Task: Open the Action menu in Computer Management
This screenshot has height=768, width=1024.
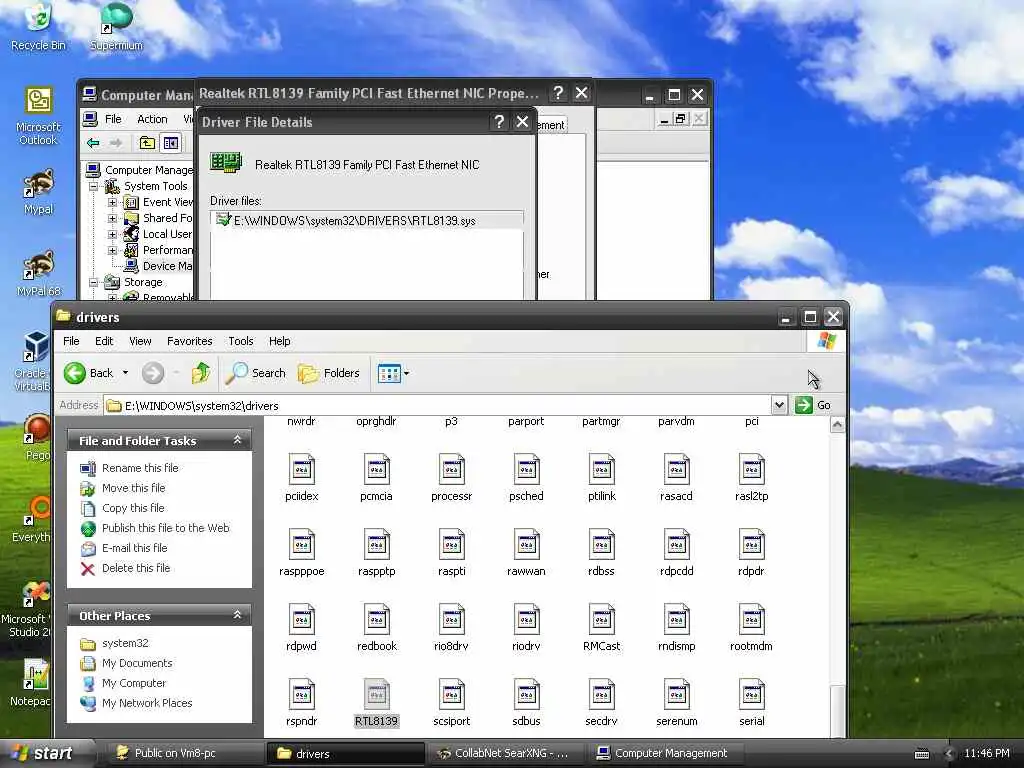Action: [152, 119]
